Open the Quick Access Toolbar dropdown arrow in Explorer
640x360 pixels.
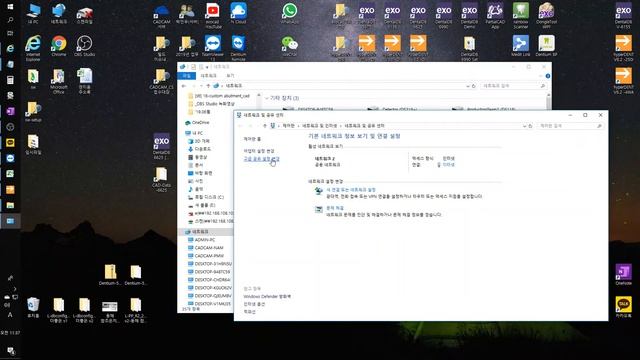[x=207, y=67]
